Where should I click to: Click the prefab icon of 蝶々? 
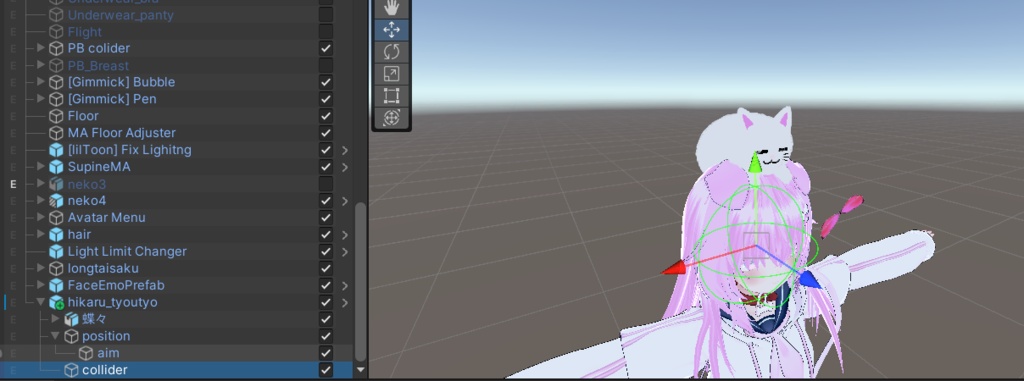[x=71, y=320]
